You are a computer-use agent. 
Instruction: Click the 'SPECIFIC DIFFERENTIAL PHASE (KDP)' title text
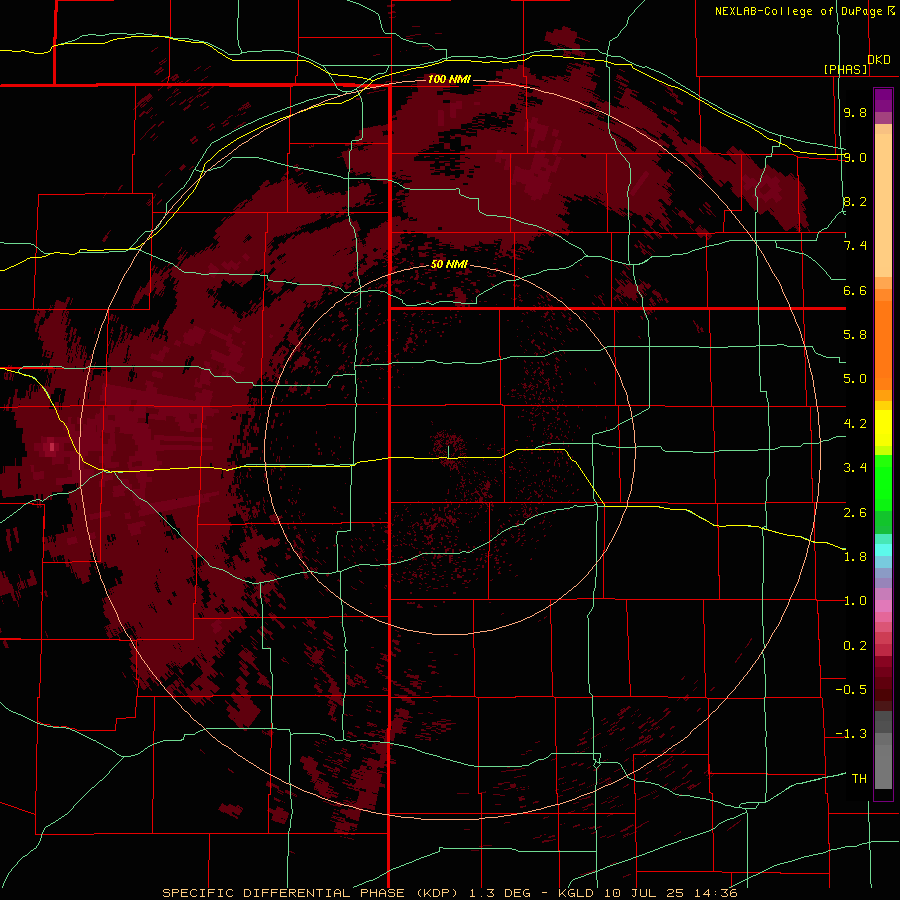coord(311,893)
